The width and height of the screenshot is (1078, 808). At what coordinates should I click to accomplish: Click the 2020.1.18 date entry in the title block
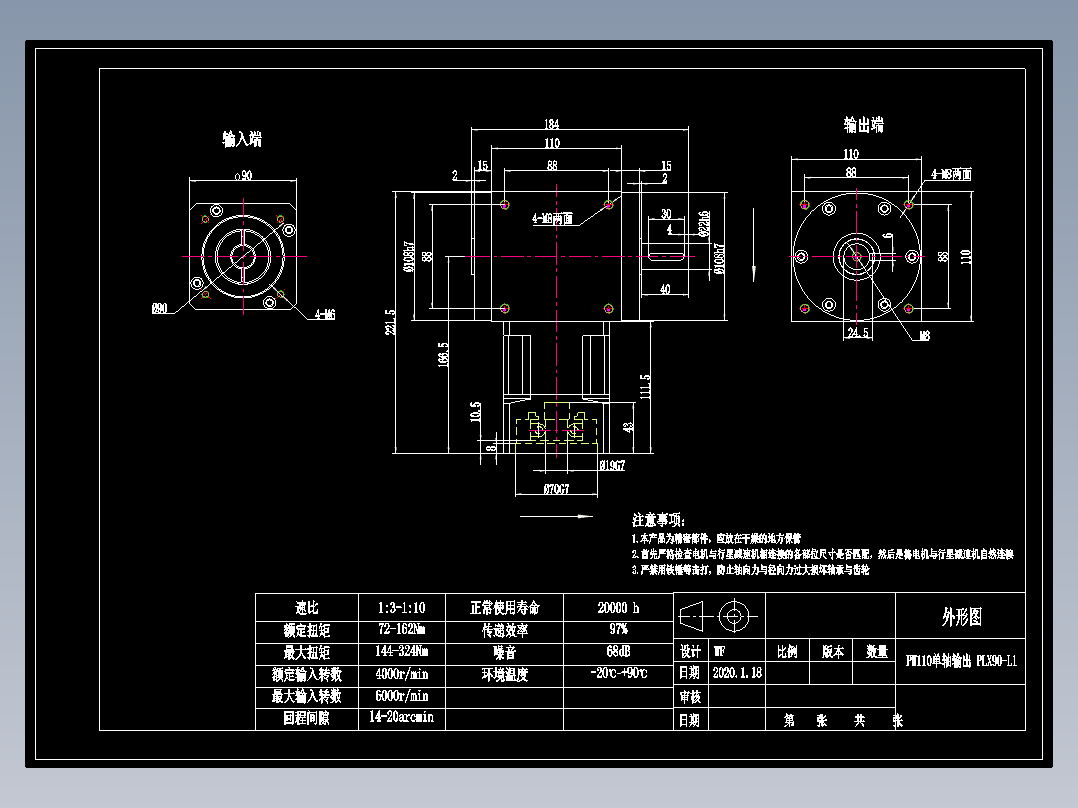[738, 671]
